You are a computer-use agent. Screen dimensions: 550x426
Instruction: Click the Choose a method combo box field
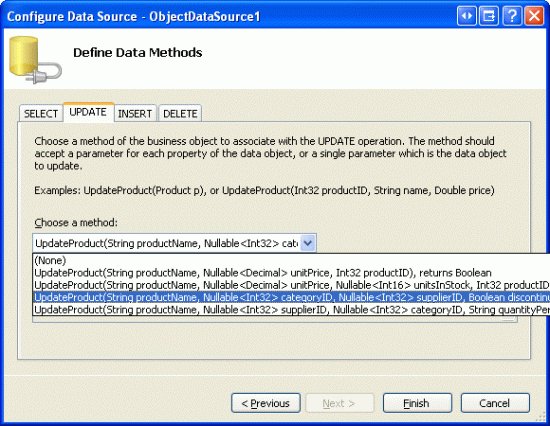pyautogui.click(x=174, y=243)
